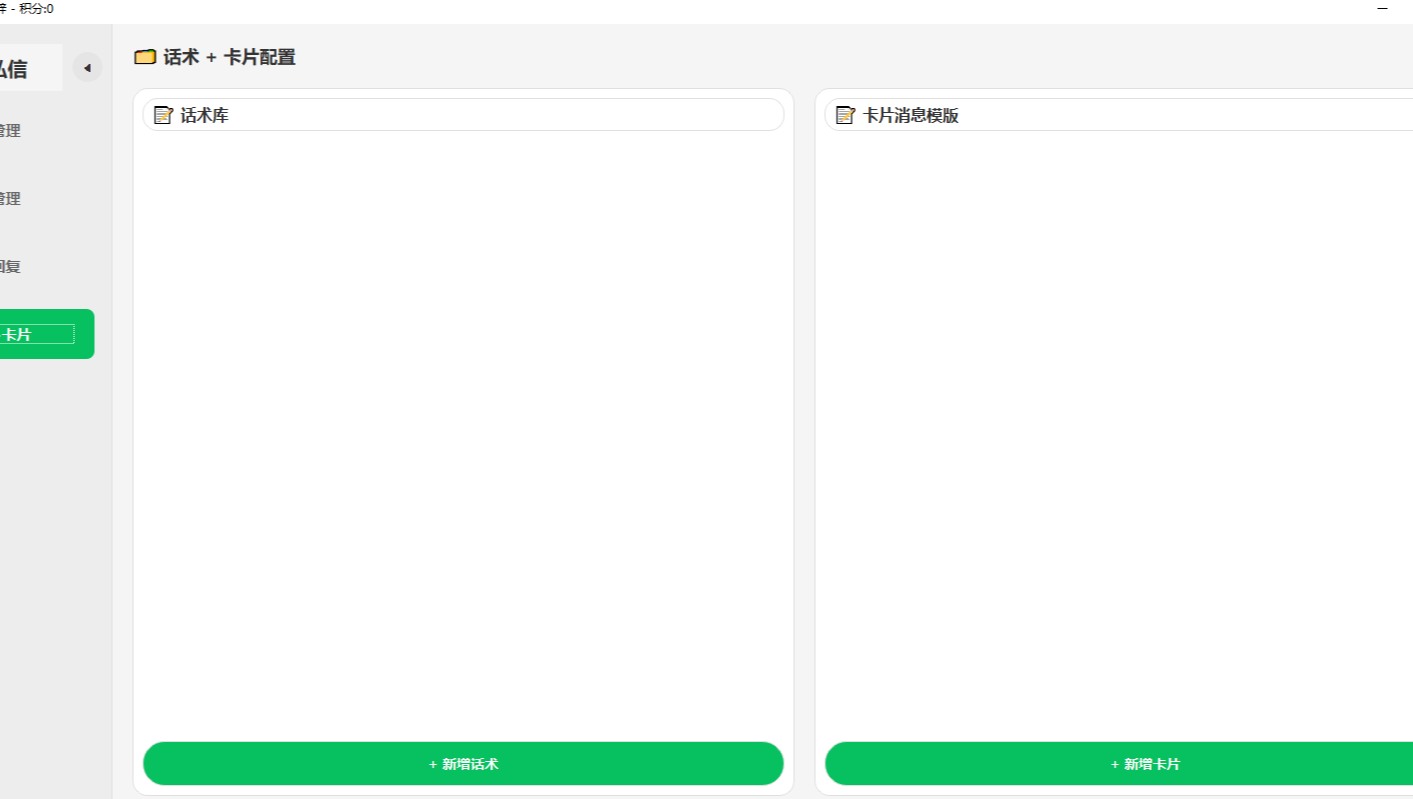The height and width of the screenshot is (799, 1413).
Task: Minimize the application window
Action: click(x=1383, y=8)
